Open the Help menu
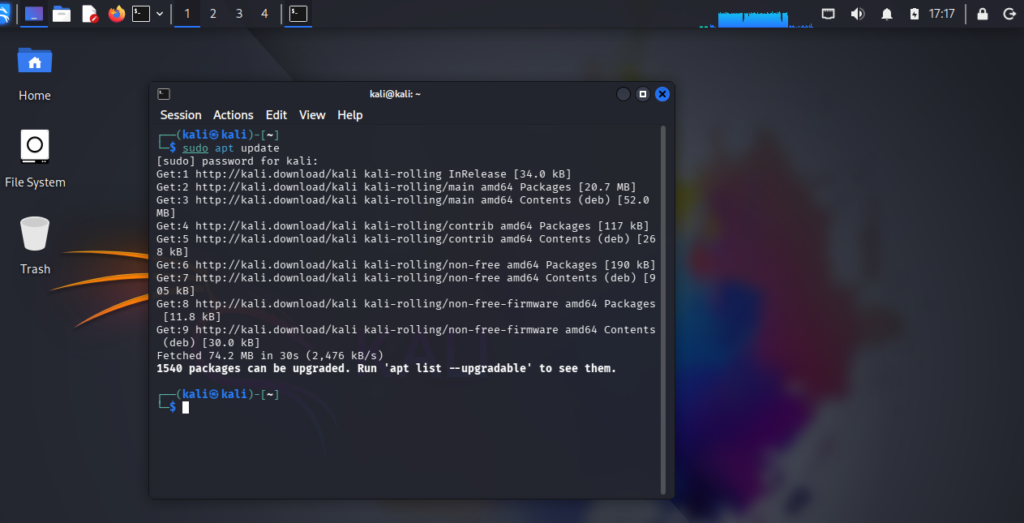This screenshot has height=523, width=1024. coord(350,115)
